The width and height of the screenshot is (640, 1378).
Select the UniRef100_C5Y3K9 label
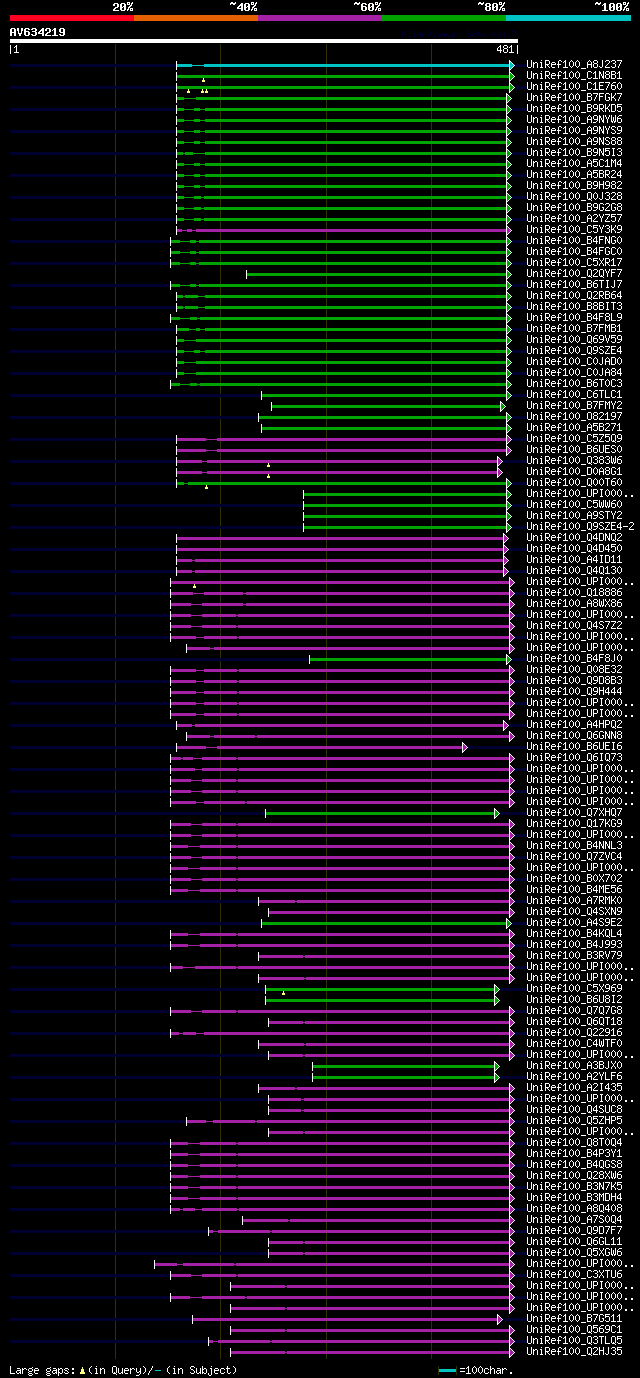coord(574,229)
